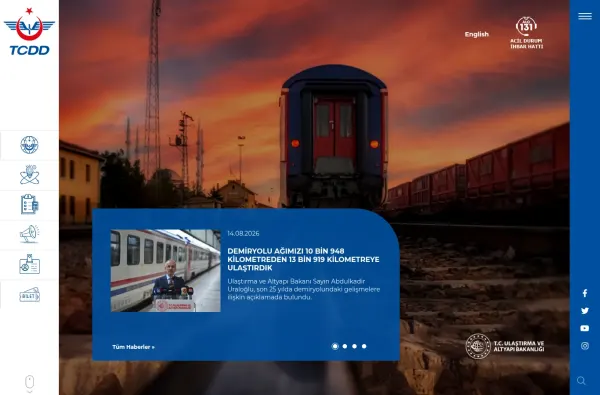
Task: Click the news summary starting 'Ulaştırma ve Altyapı Bakanı'
Action: 304,289
